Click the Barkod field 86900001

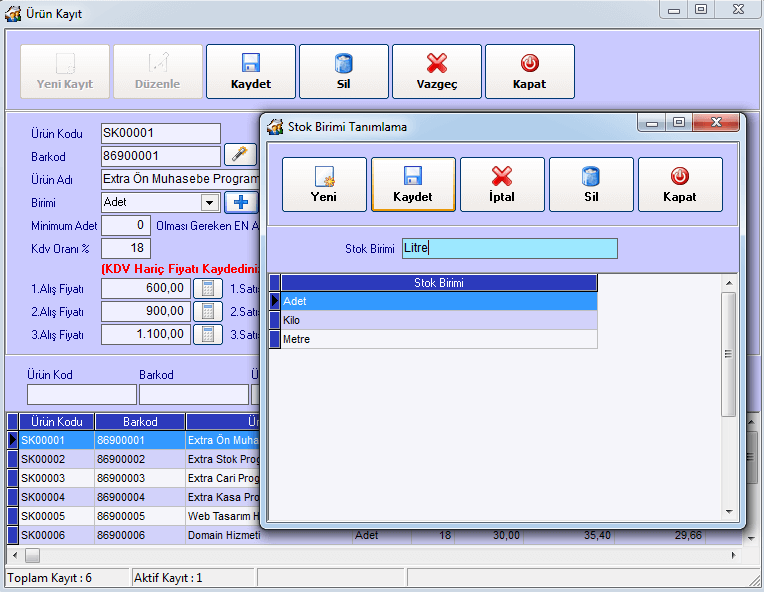point(161,156)
